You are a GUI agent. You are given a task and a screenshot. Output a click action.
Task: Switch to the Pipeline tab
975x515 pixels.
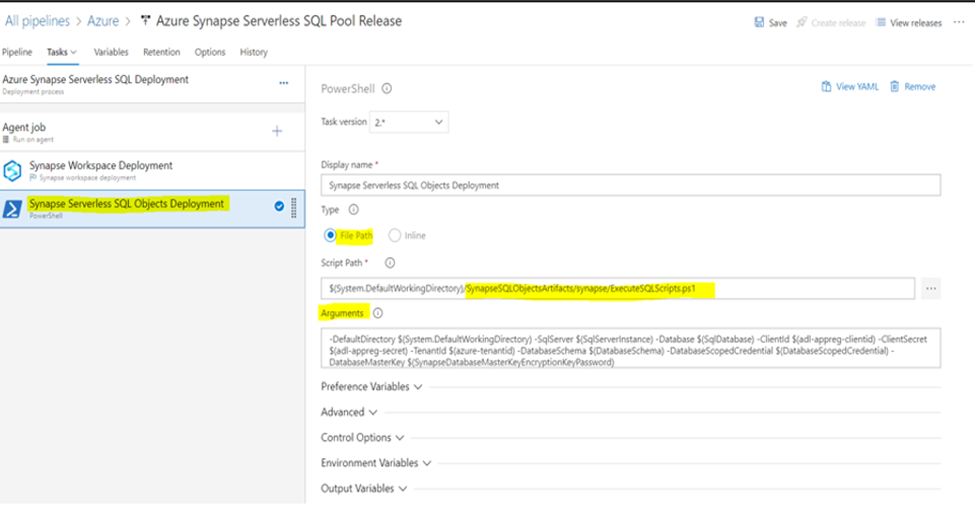17,52
